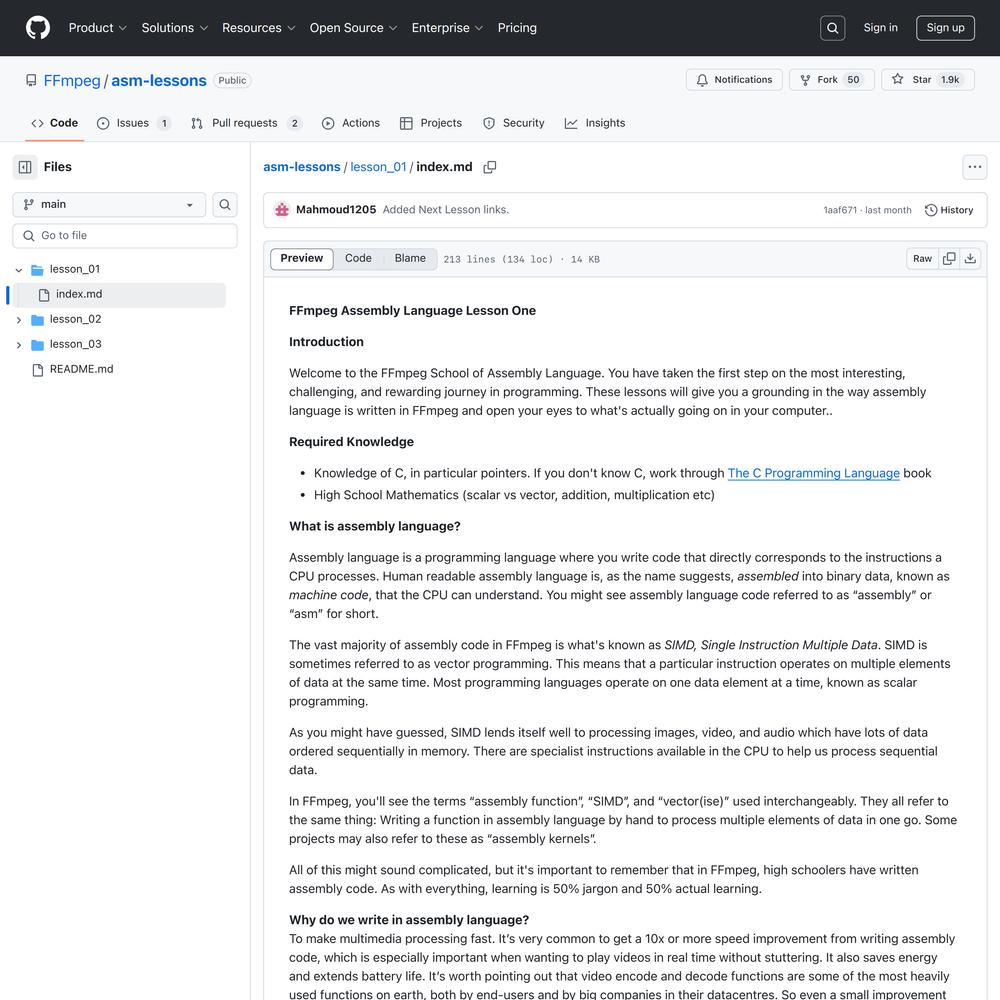Open the Resources menu dropdown
1000x1000 pixels.
(x=258, y=28)
